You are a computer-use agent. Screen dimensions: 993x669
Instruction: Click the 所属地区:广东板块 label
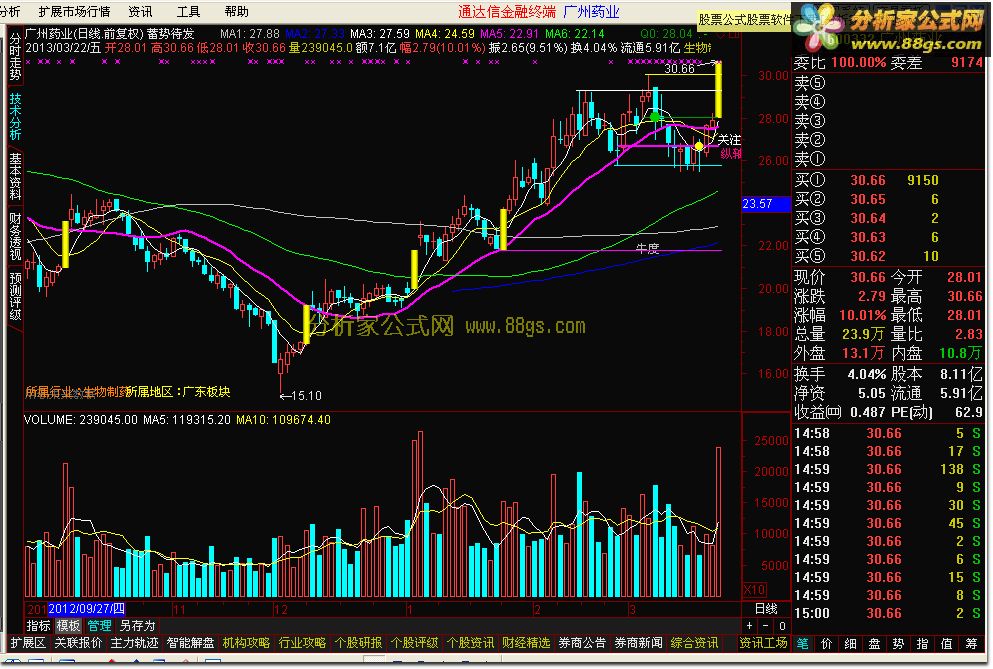click(x=178, y=392)
